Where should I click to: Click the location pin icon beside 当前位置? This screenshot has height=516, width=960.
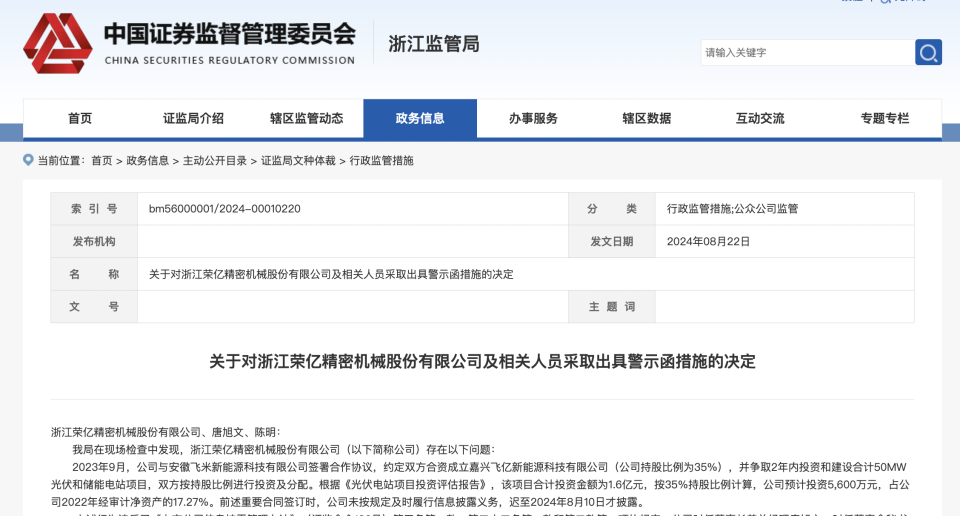tap(28, 160)
